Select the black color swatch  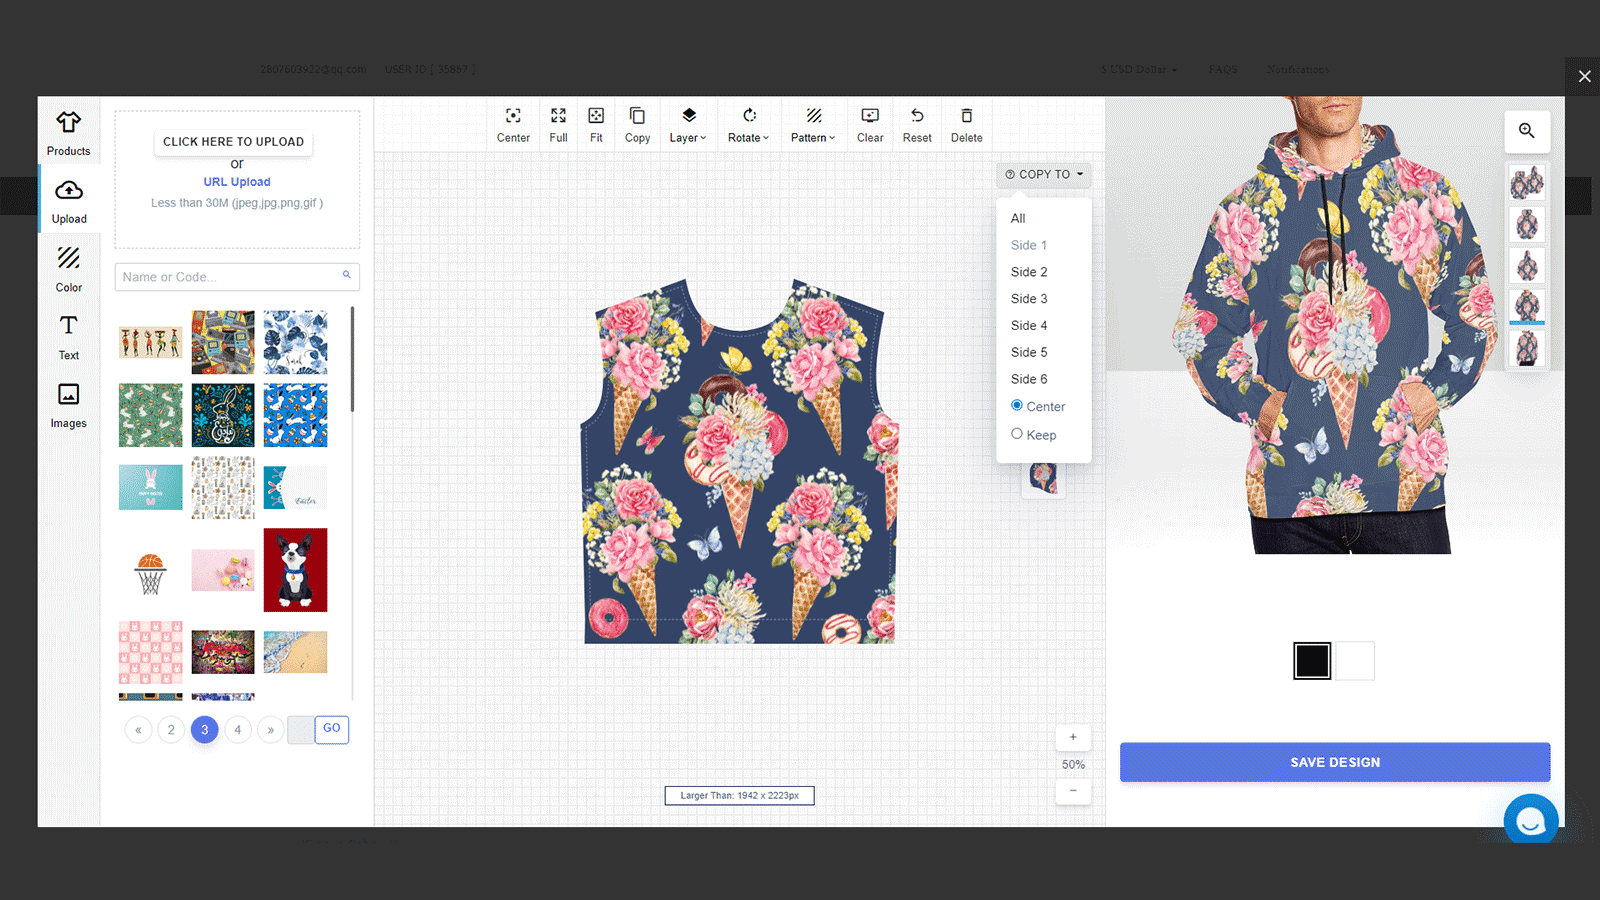tap(1312, 660)
